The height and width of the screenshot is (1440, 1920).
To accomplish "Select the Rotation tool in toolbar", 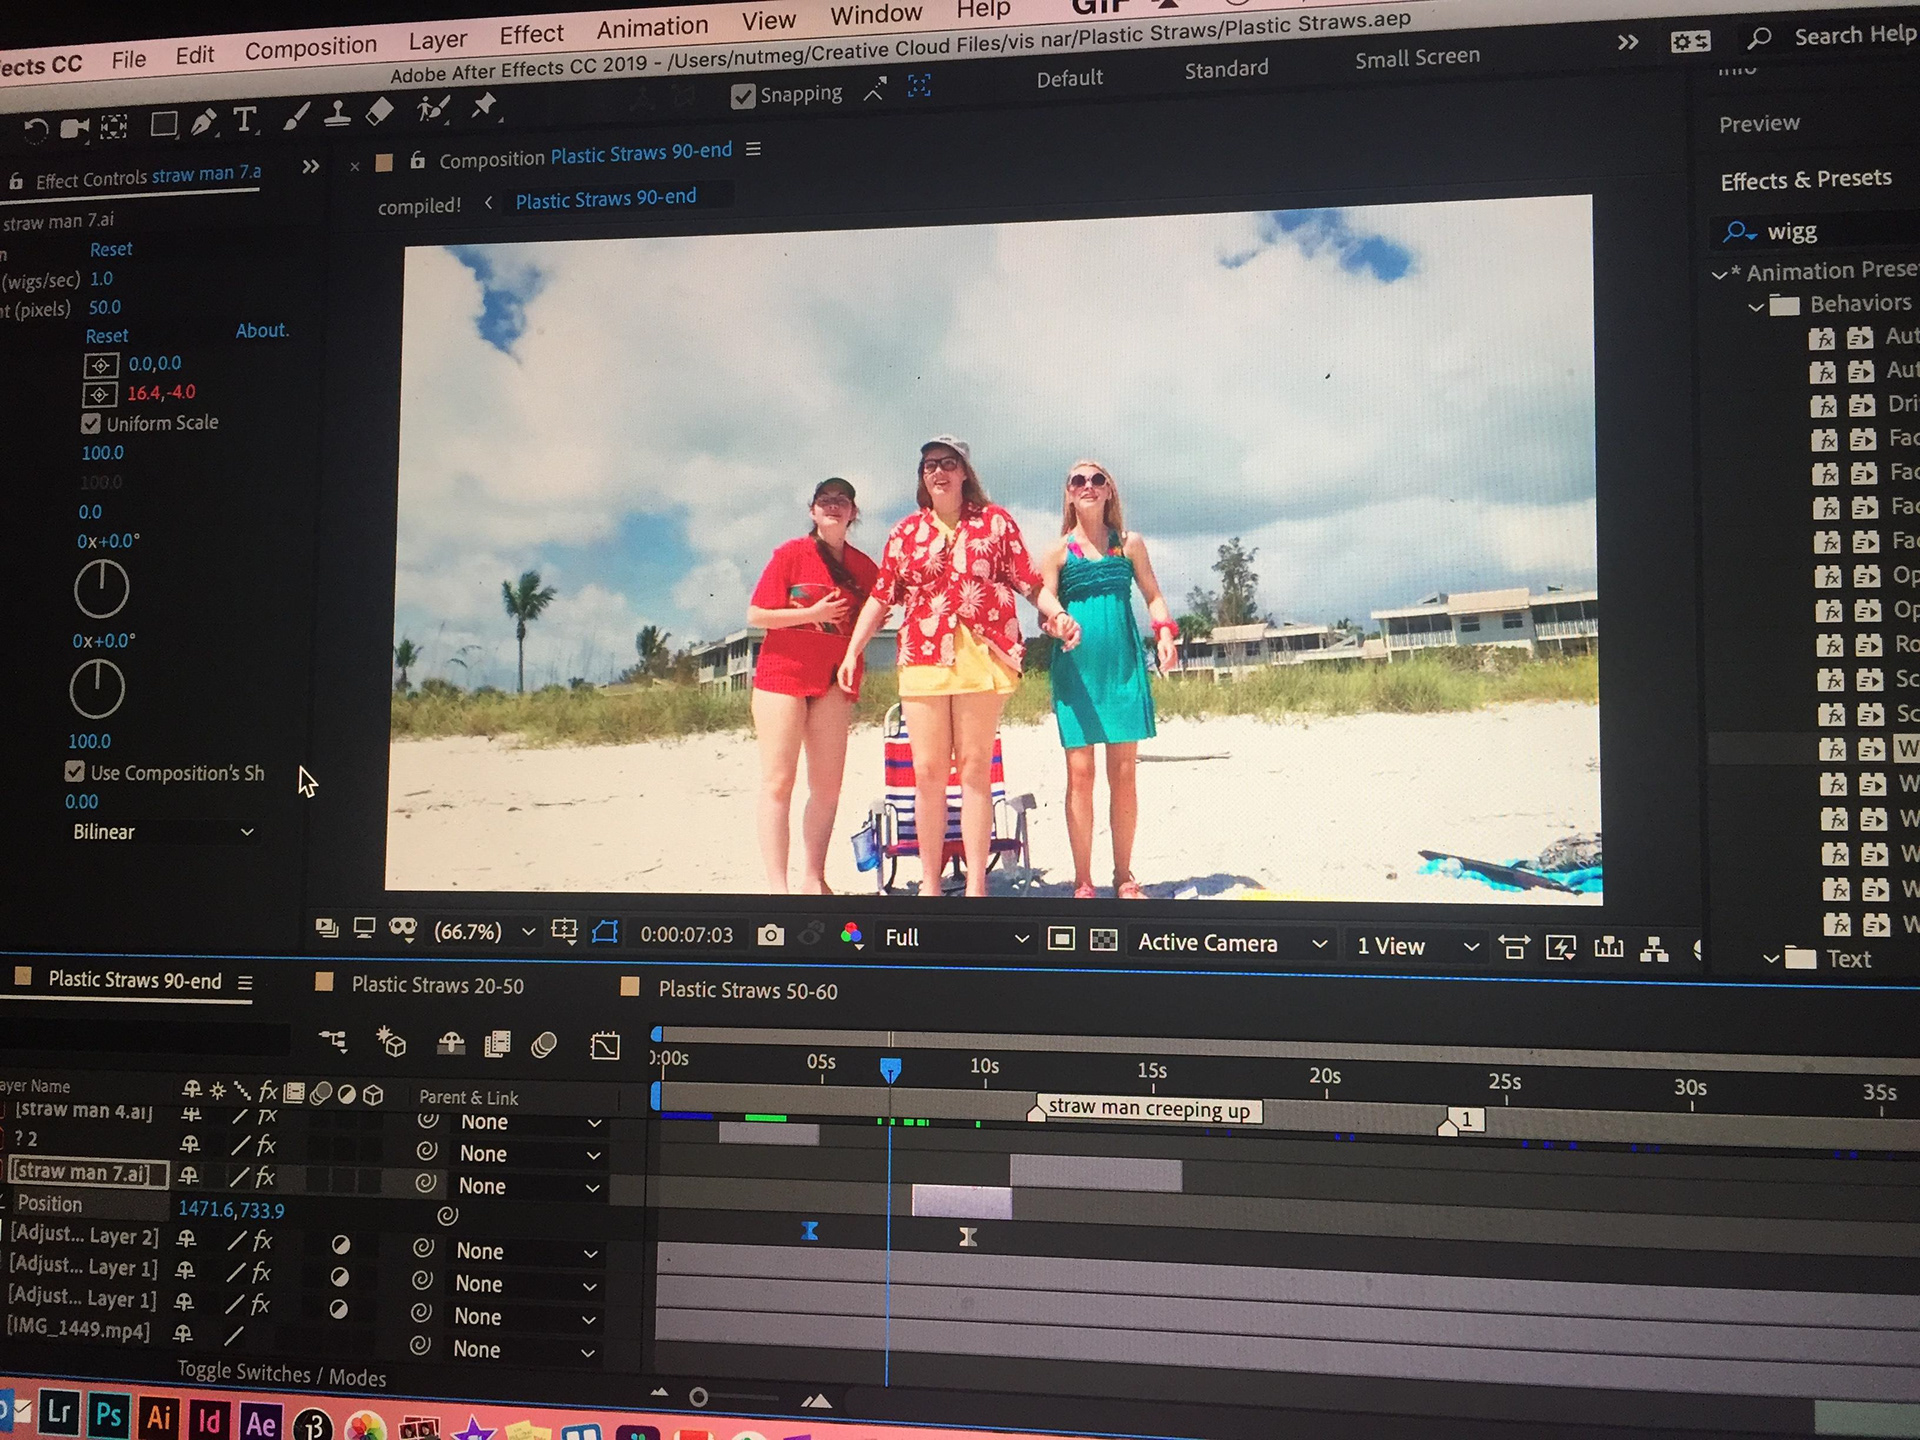I will 35,131.
